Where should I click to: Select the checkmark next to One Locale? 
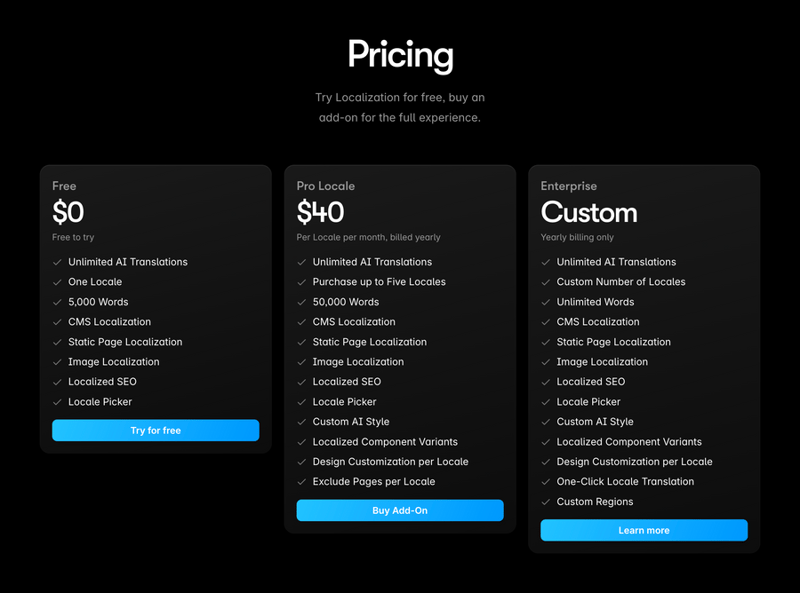pos(55,282)
